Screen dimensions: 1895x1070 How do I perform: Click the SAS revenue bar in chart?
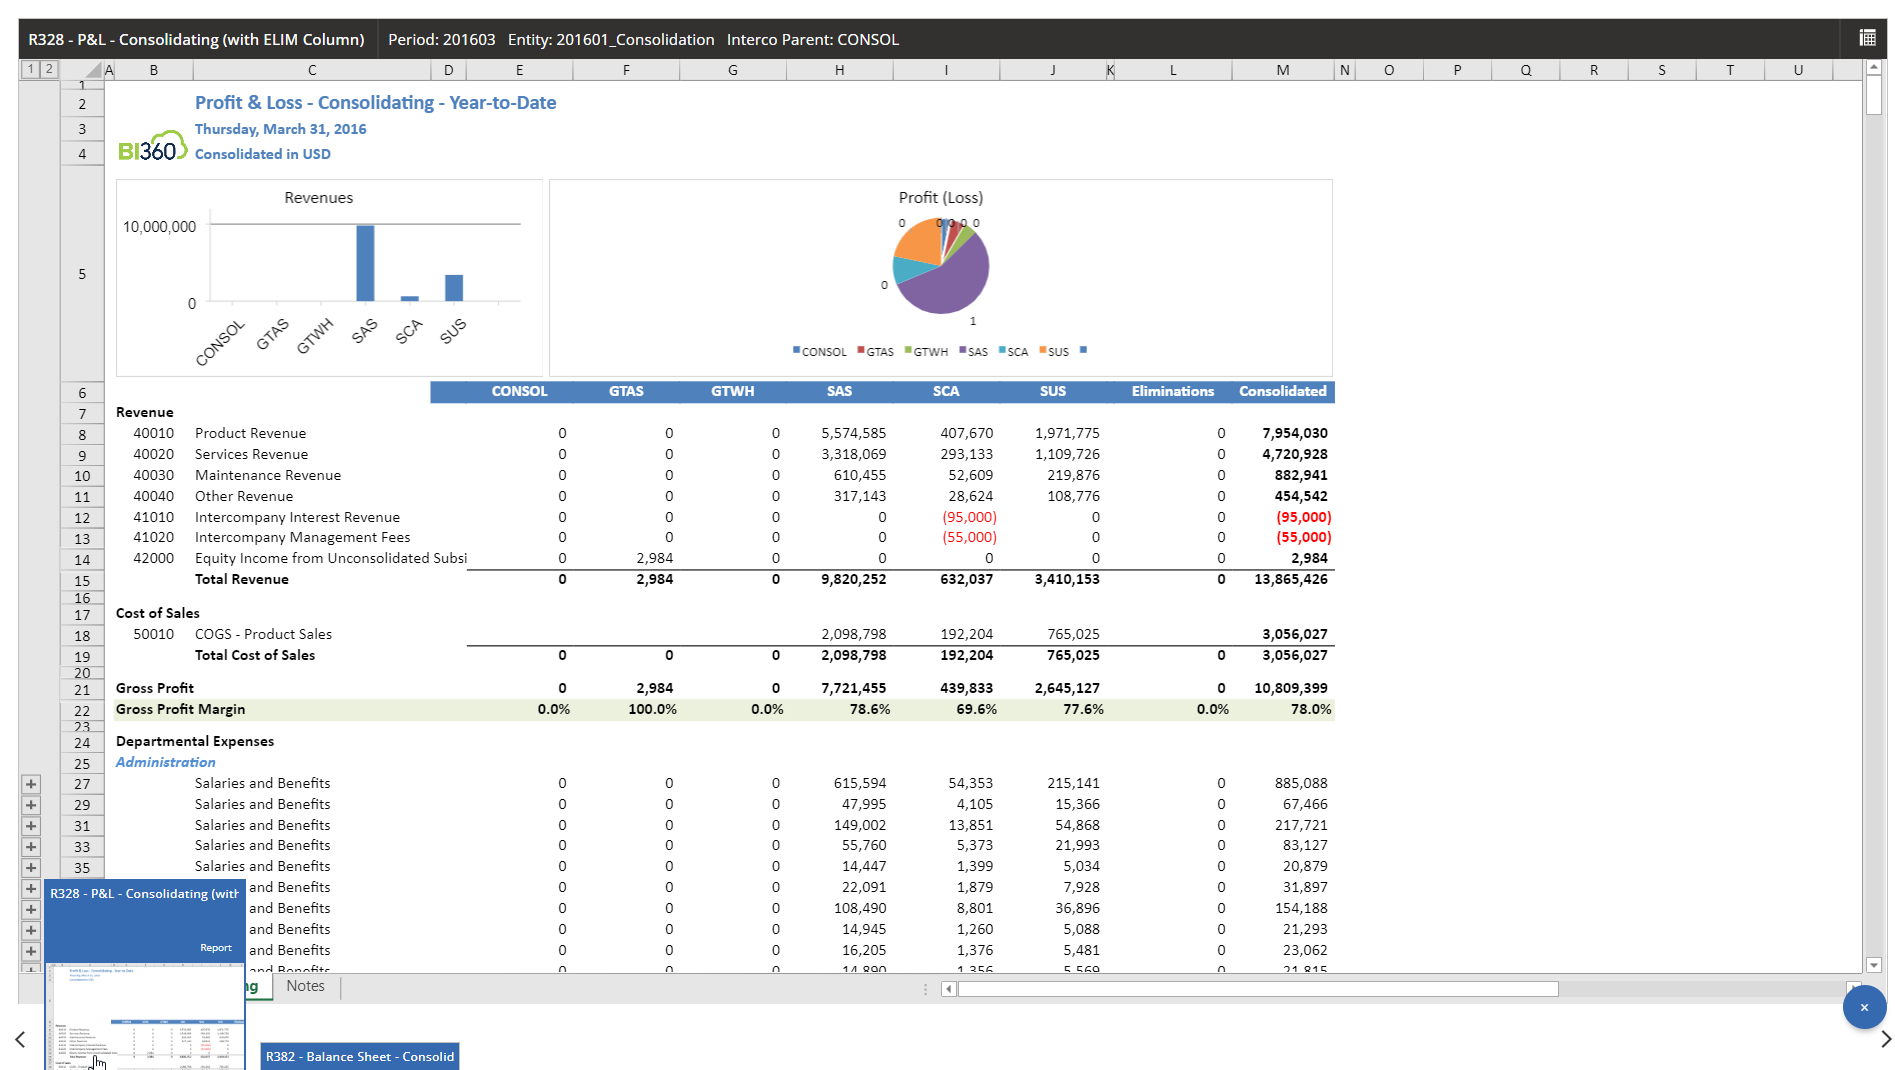[x=365, y=262]
